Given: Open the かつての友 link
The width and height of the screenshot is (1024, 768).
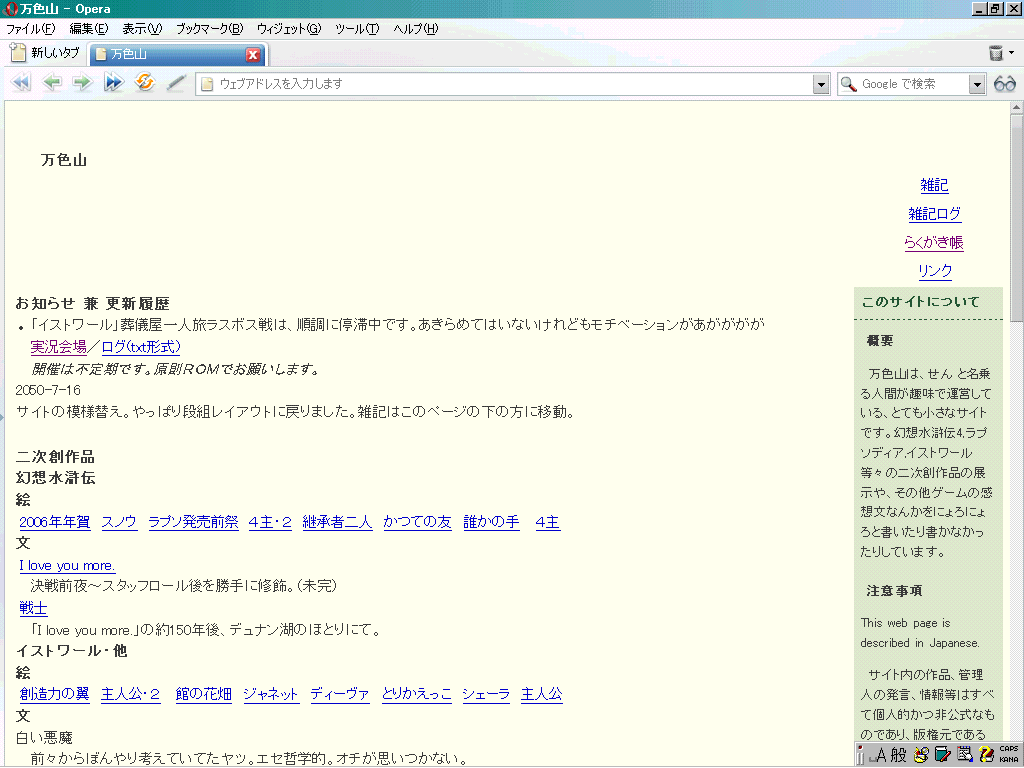Looking at the screenshot, I should (x=417, y=522).
